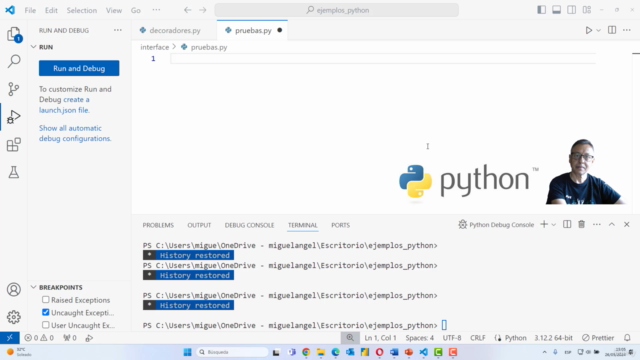Image resolution: width=640 pixels, height=360 pixels.
Task: Open the new terminal launch profile dropdown
Action: click(x=553, y=224)
